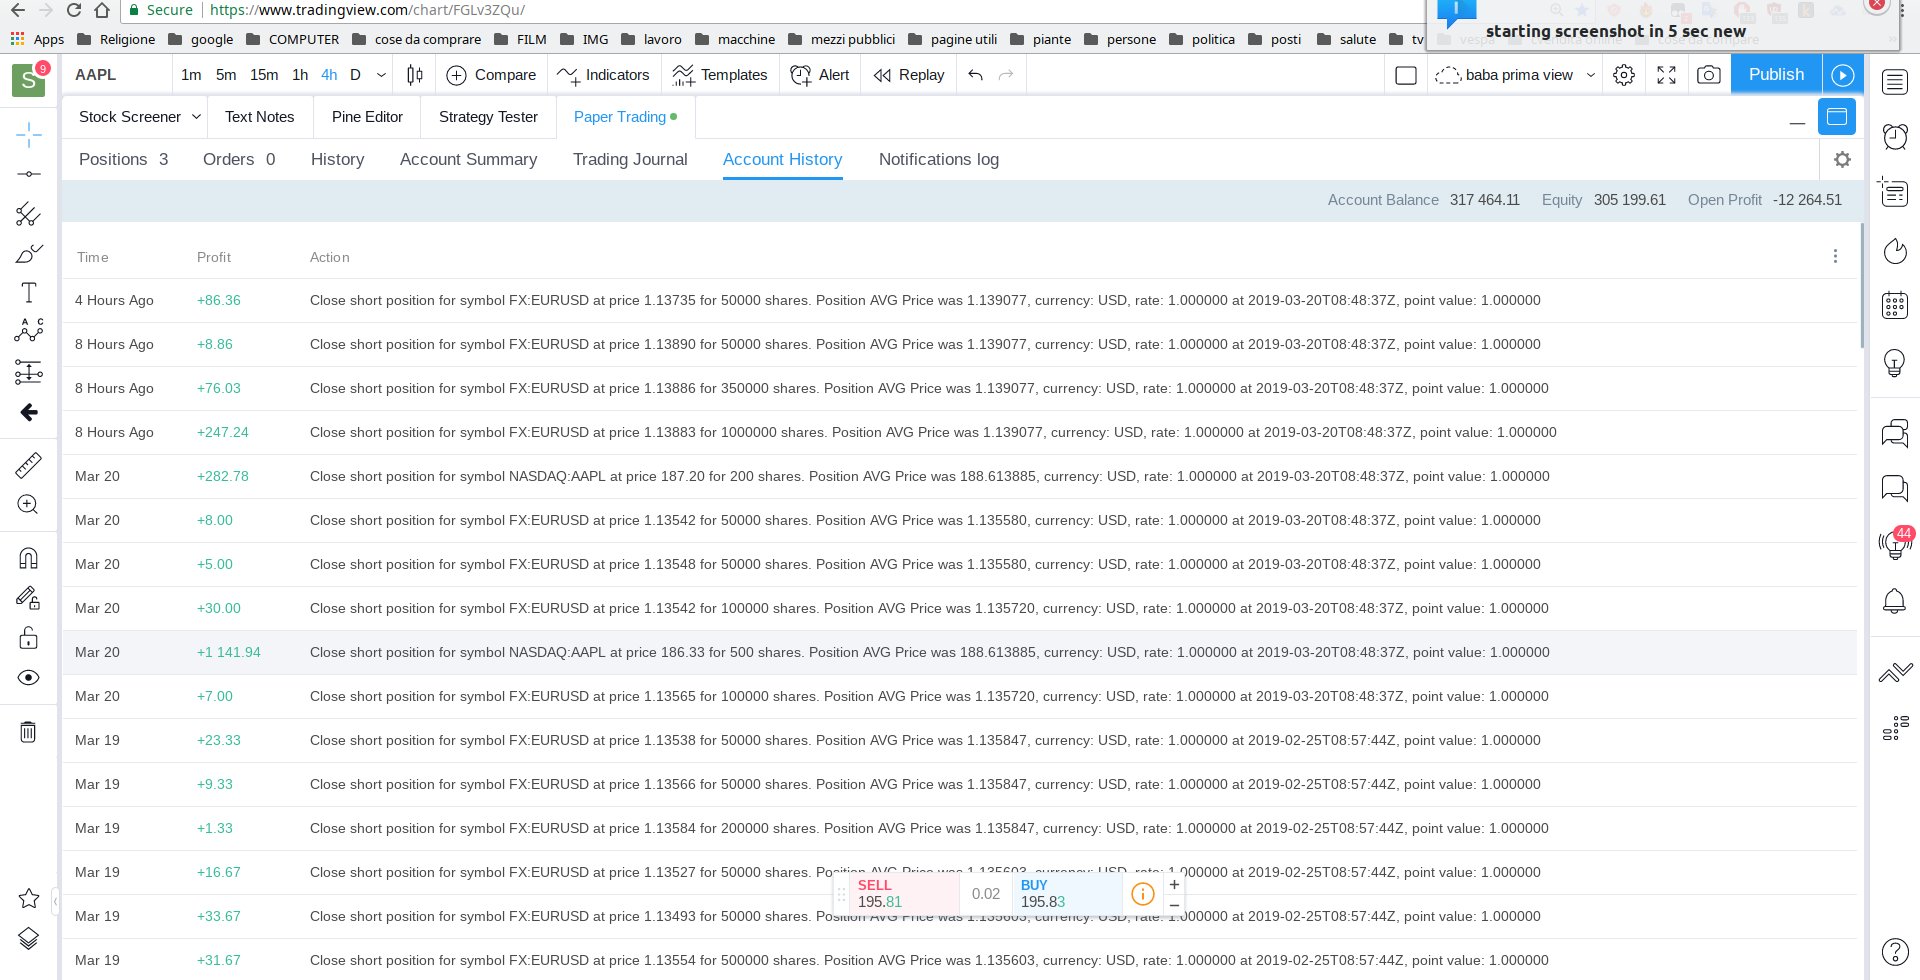
Task: Toggle hide all drawing tools eye icon
Action: [x=28, y=678]
